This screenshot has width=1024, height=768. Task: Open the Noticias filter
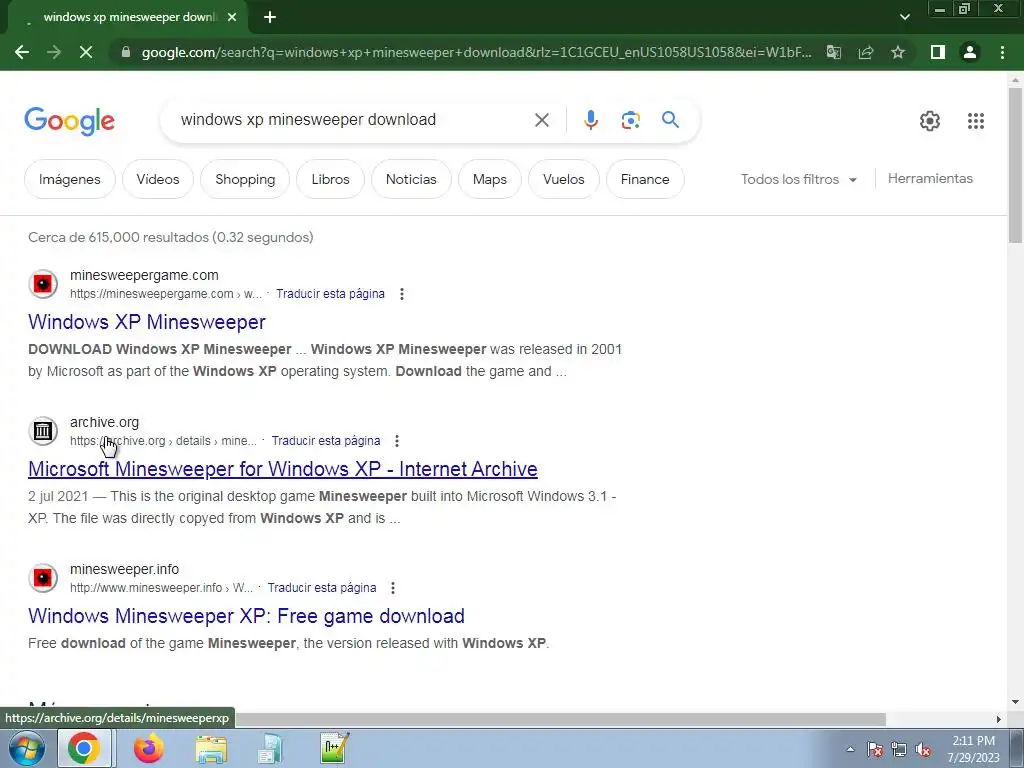(x=411, y=179)
